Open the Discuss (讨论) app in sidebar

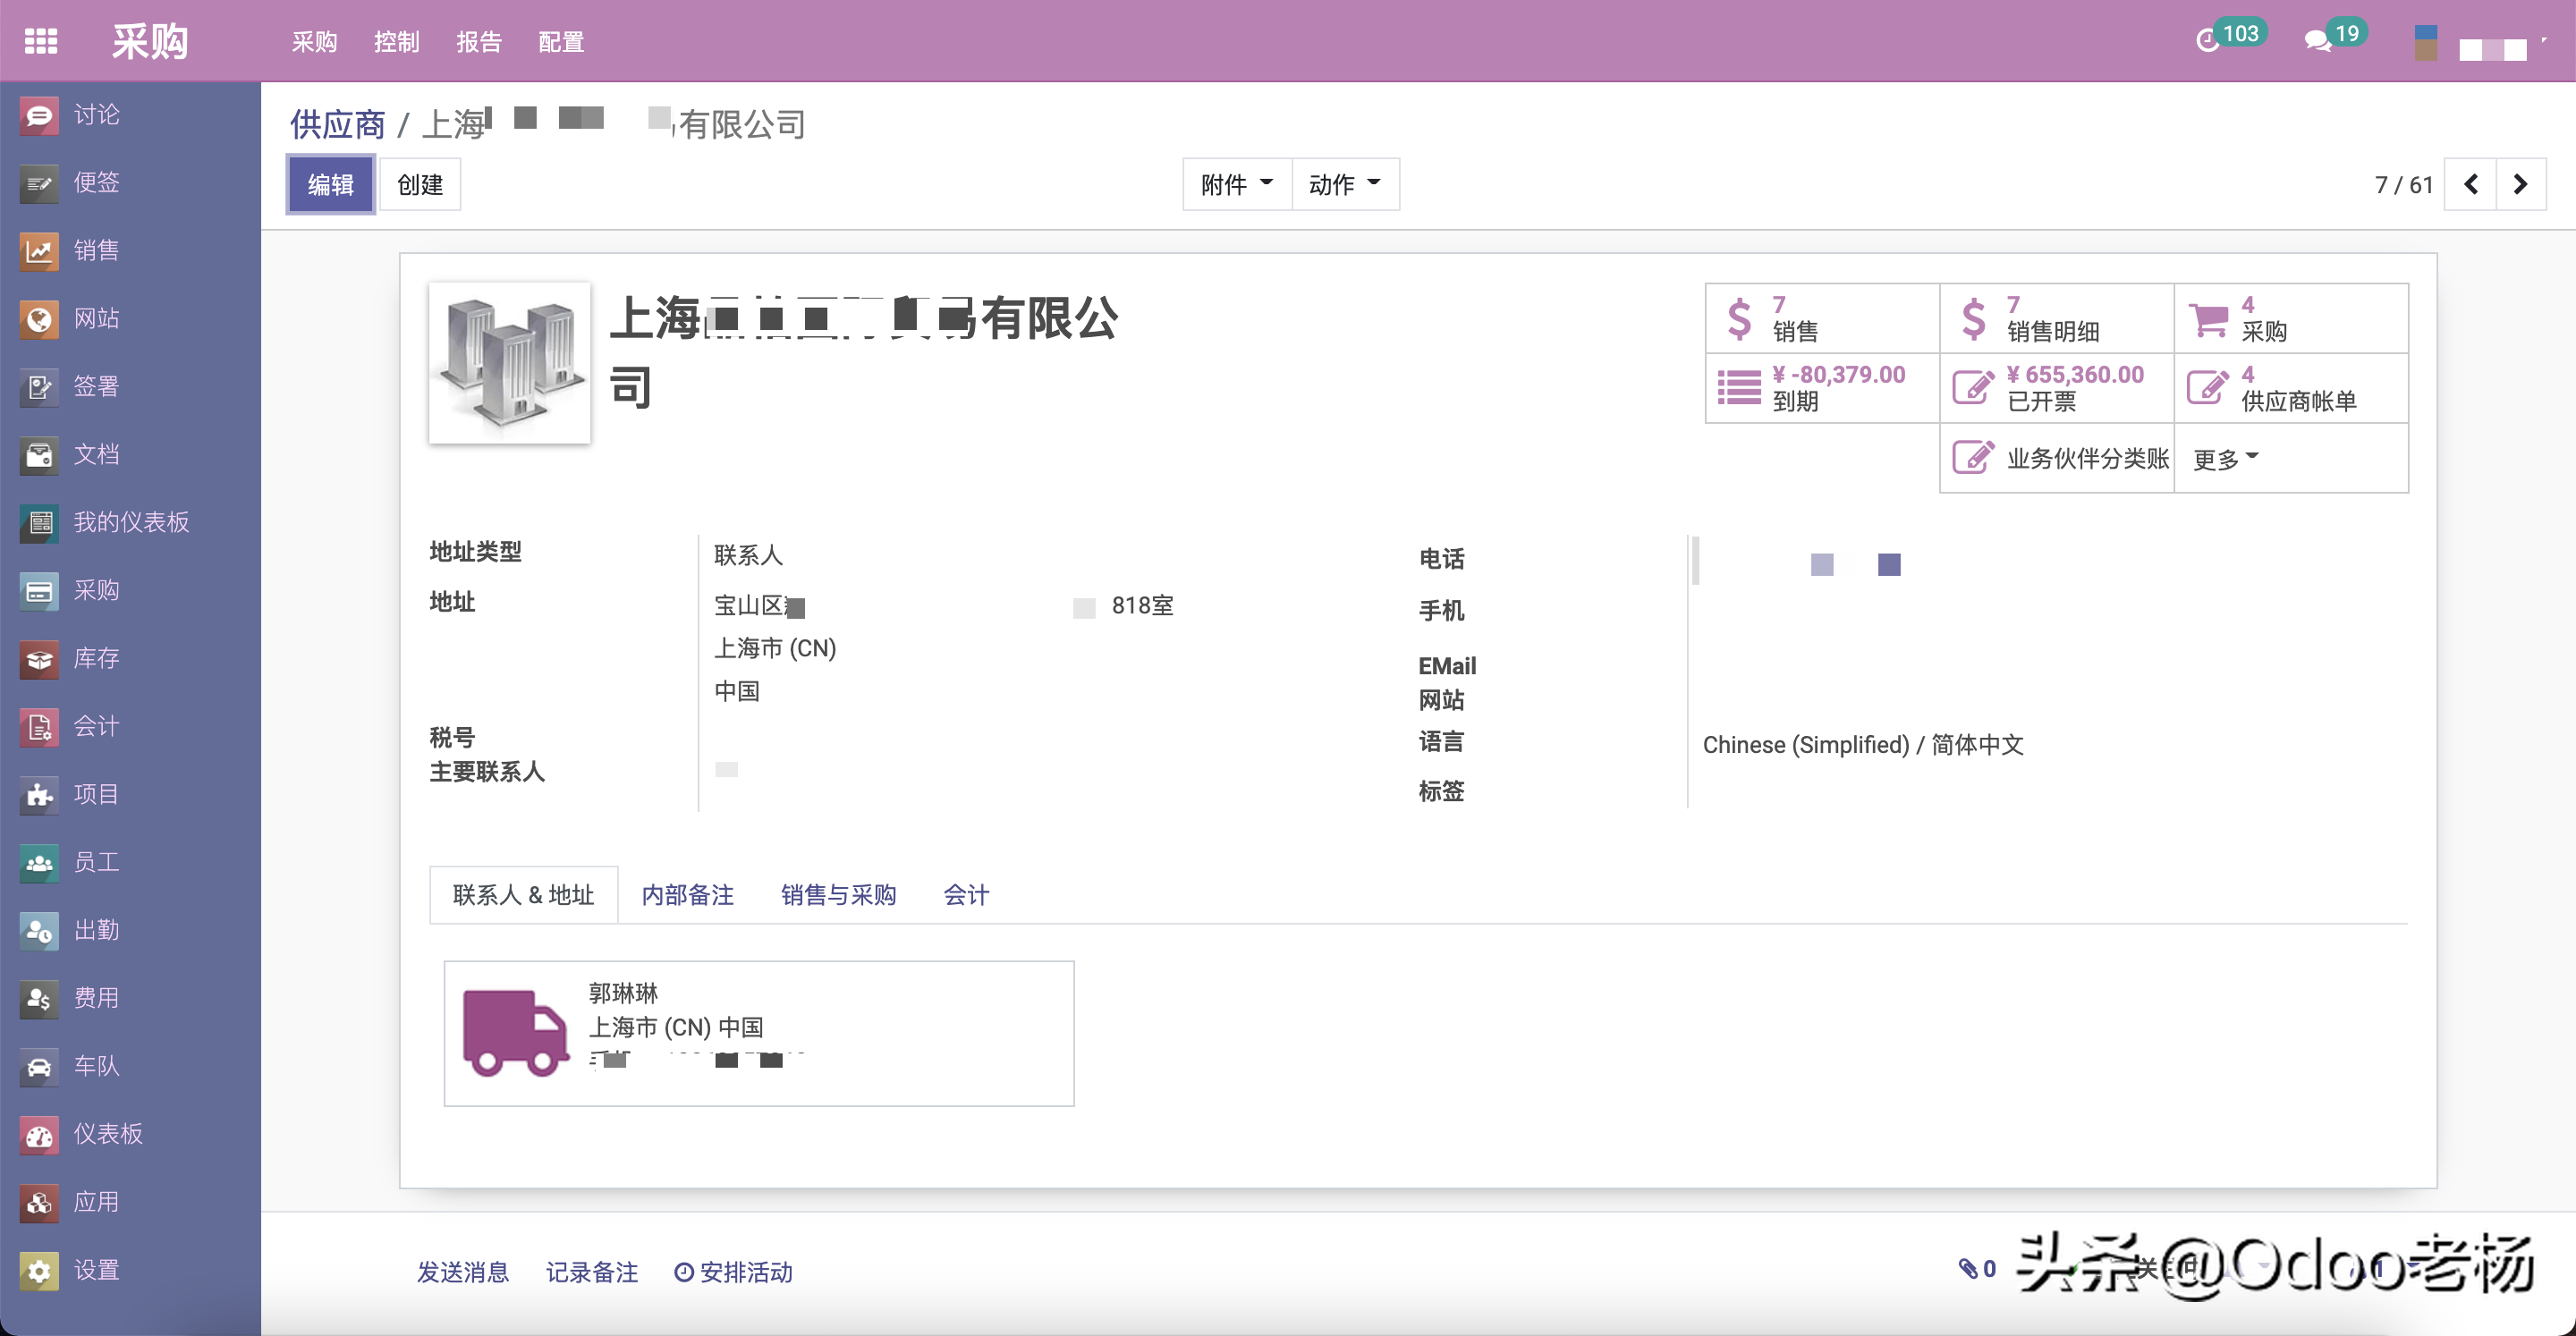(40, 115)
